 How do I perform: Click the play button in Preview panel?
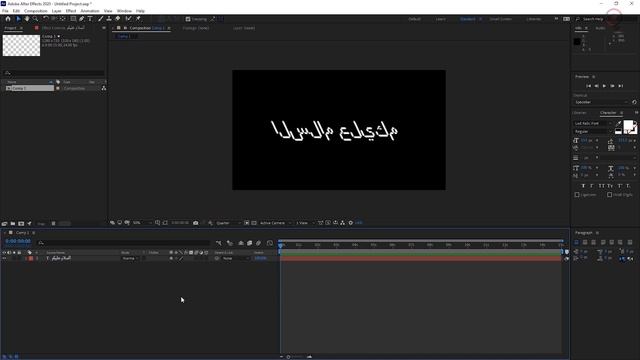pyautogui.click(x=604, y=86)
